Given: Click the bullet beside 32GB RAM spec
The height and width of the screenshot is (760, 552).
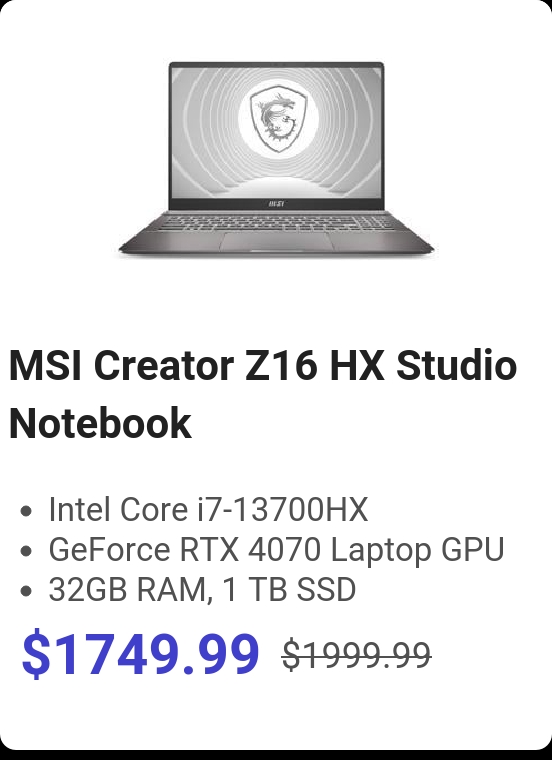Looking at the screenshot, I should pyautogui.click(x=27, y=591).
